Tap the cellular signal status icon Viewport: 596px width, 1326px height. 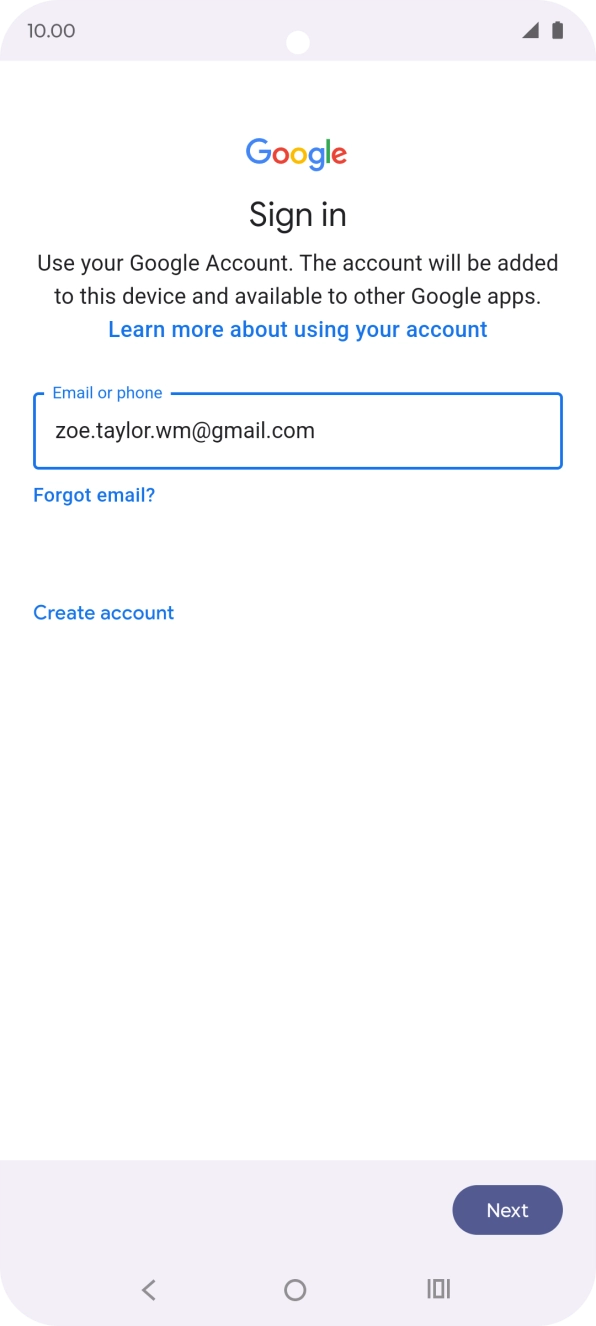click(x=530, y=31)
